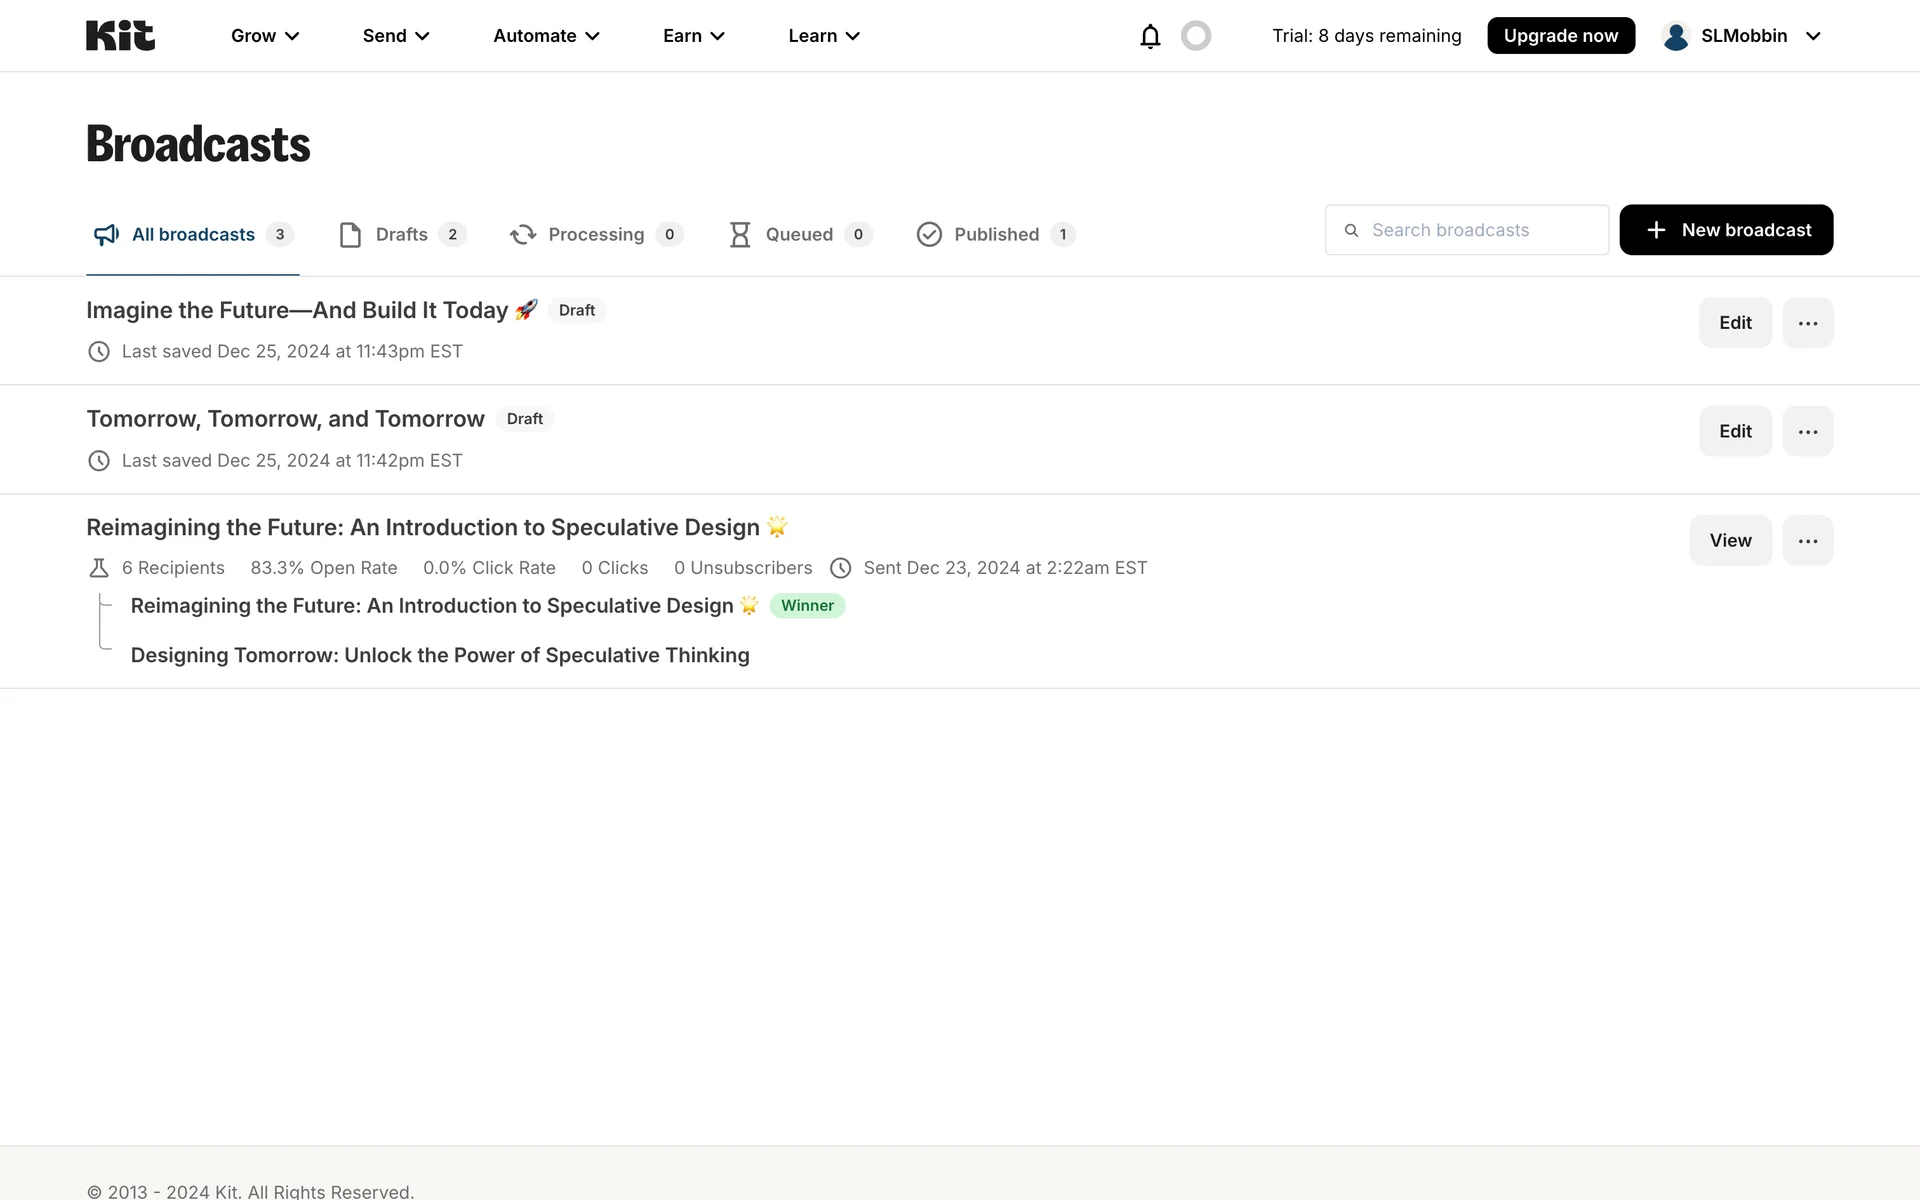
Task: Expand the Automate menu
Action: pyautogui.click(x=546, y=36)
